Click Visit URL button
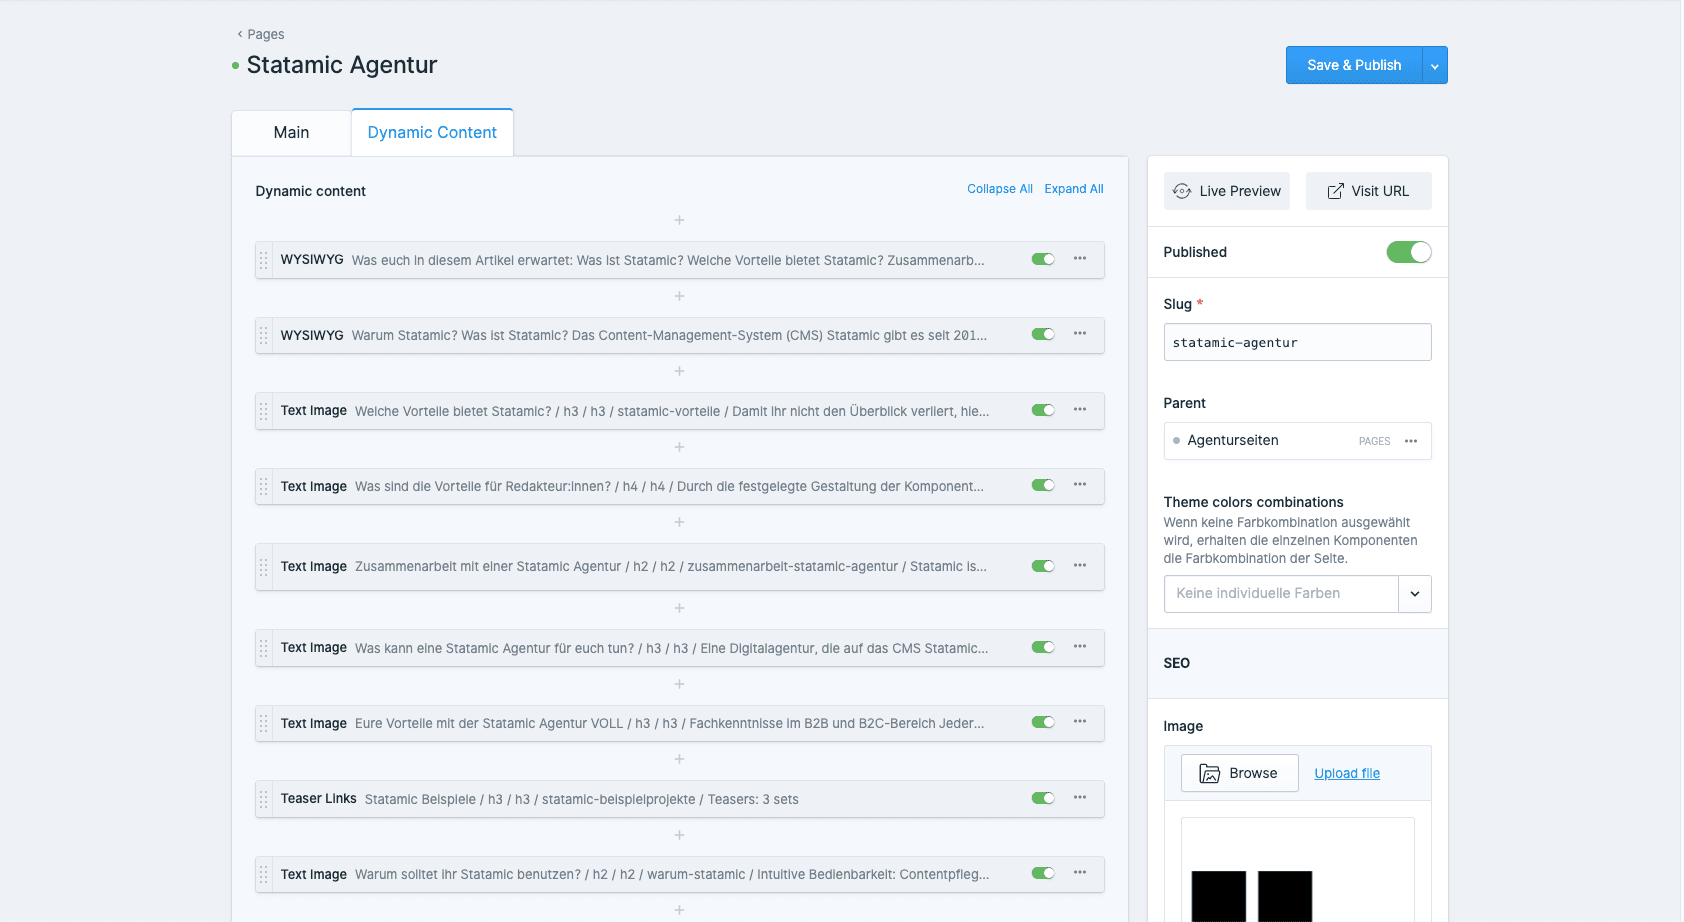This screenshot has width=1684, height=922. (x=1368, y=191)
